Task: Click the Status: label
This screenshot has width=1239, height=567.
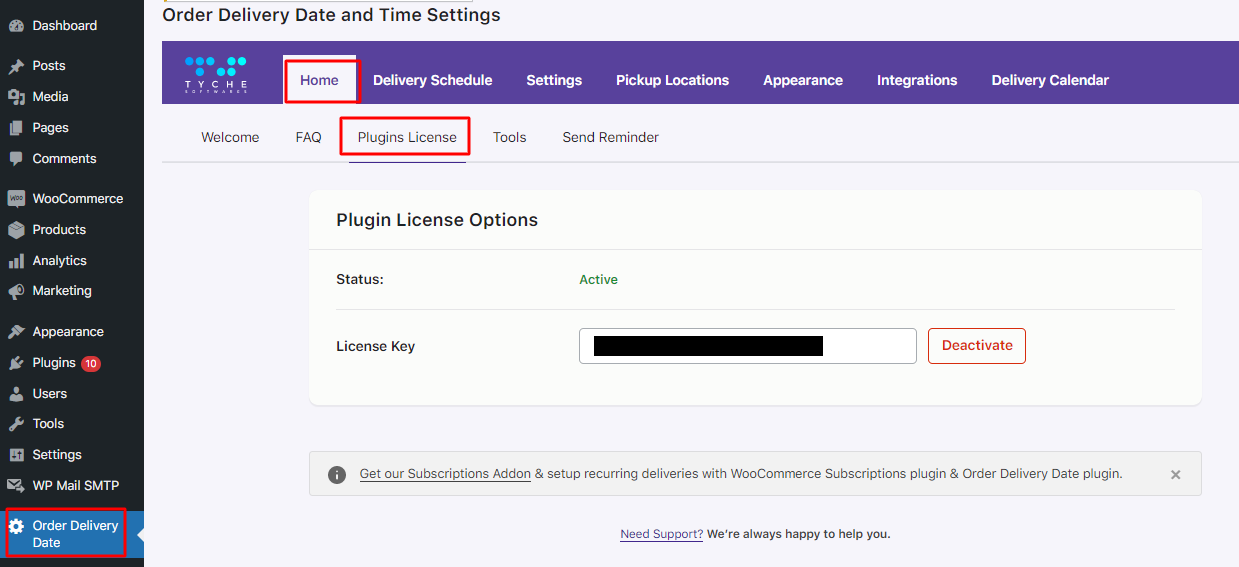Action: coord(360,280)
